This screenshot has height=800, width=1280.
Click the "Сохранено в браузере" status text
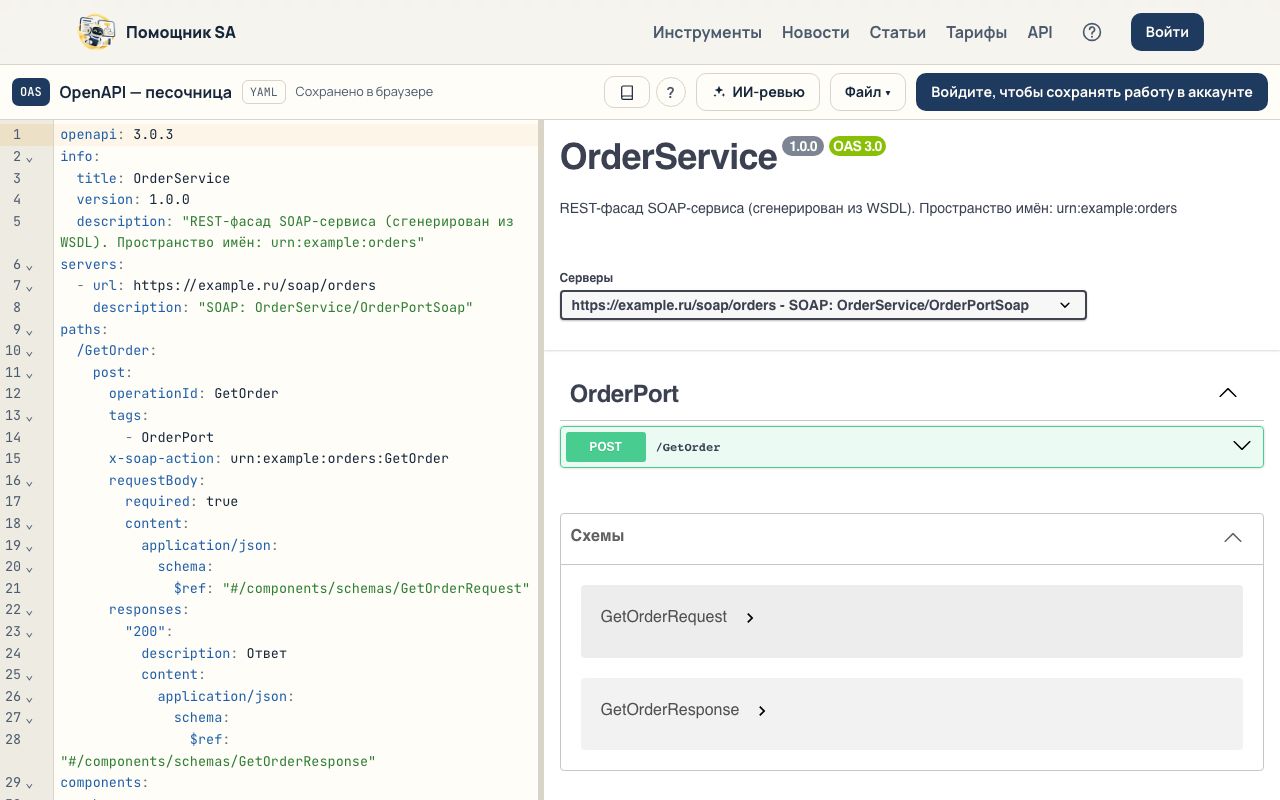point(364,92)
